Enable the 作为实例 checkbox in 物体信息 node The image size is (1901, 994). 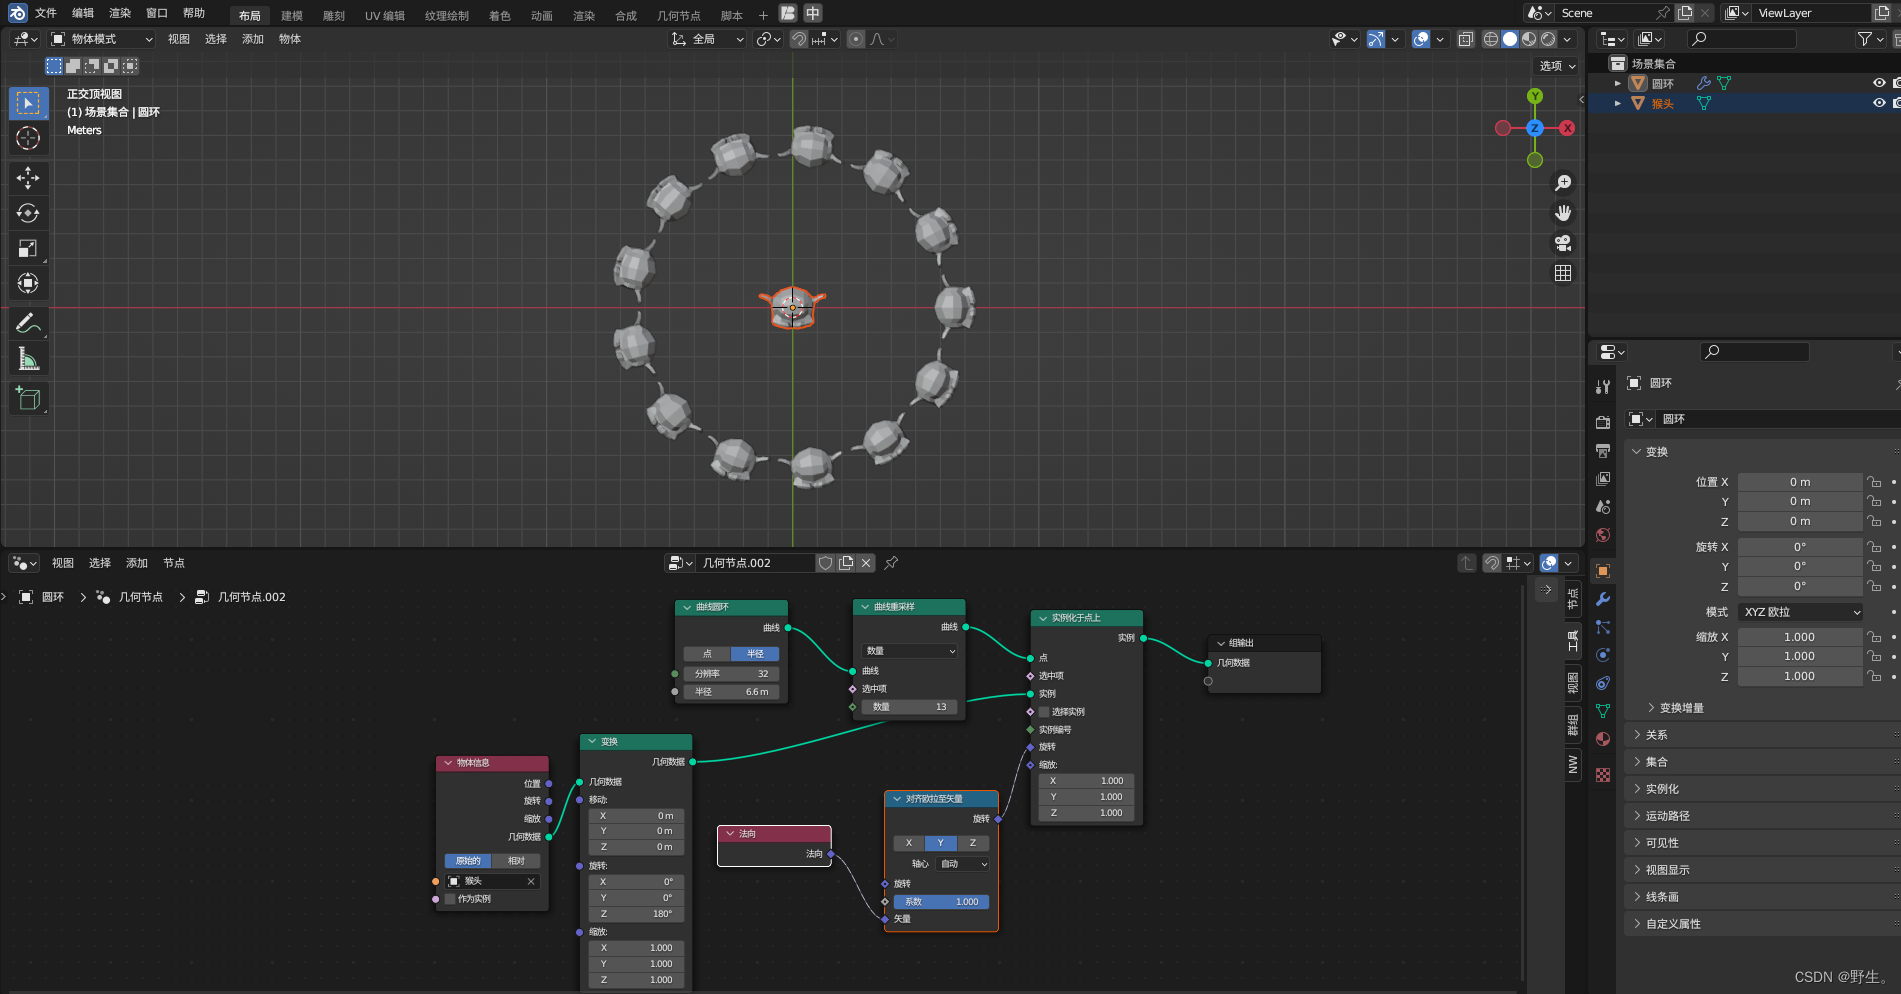(450, 899)
